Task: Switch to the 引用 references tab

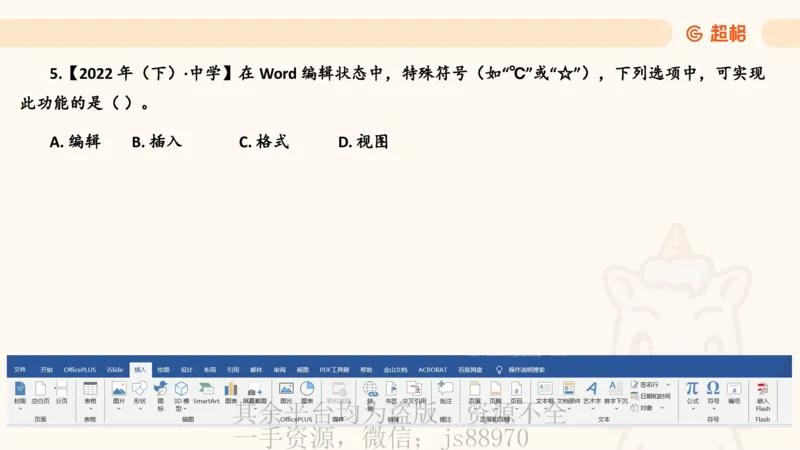Action: click(233, 369)
